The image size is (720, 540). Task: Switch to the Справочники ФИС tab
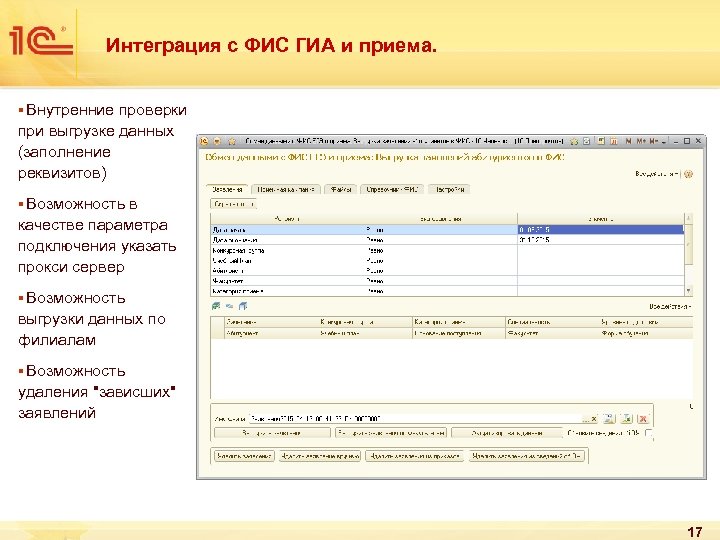pos(392,189)
